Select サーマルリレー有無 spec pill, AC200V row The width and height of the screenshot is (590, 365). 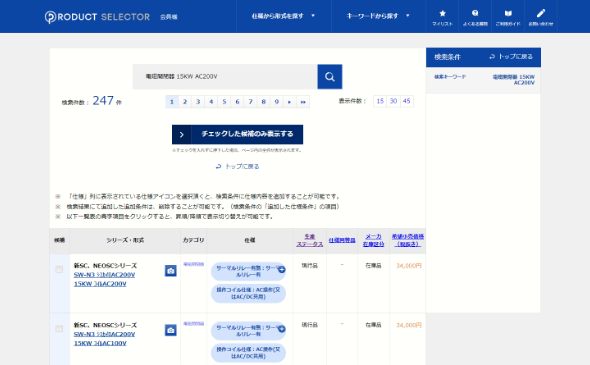click(248, 272)
